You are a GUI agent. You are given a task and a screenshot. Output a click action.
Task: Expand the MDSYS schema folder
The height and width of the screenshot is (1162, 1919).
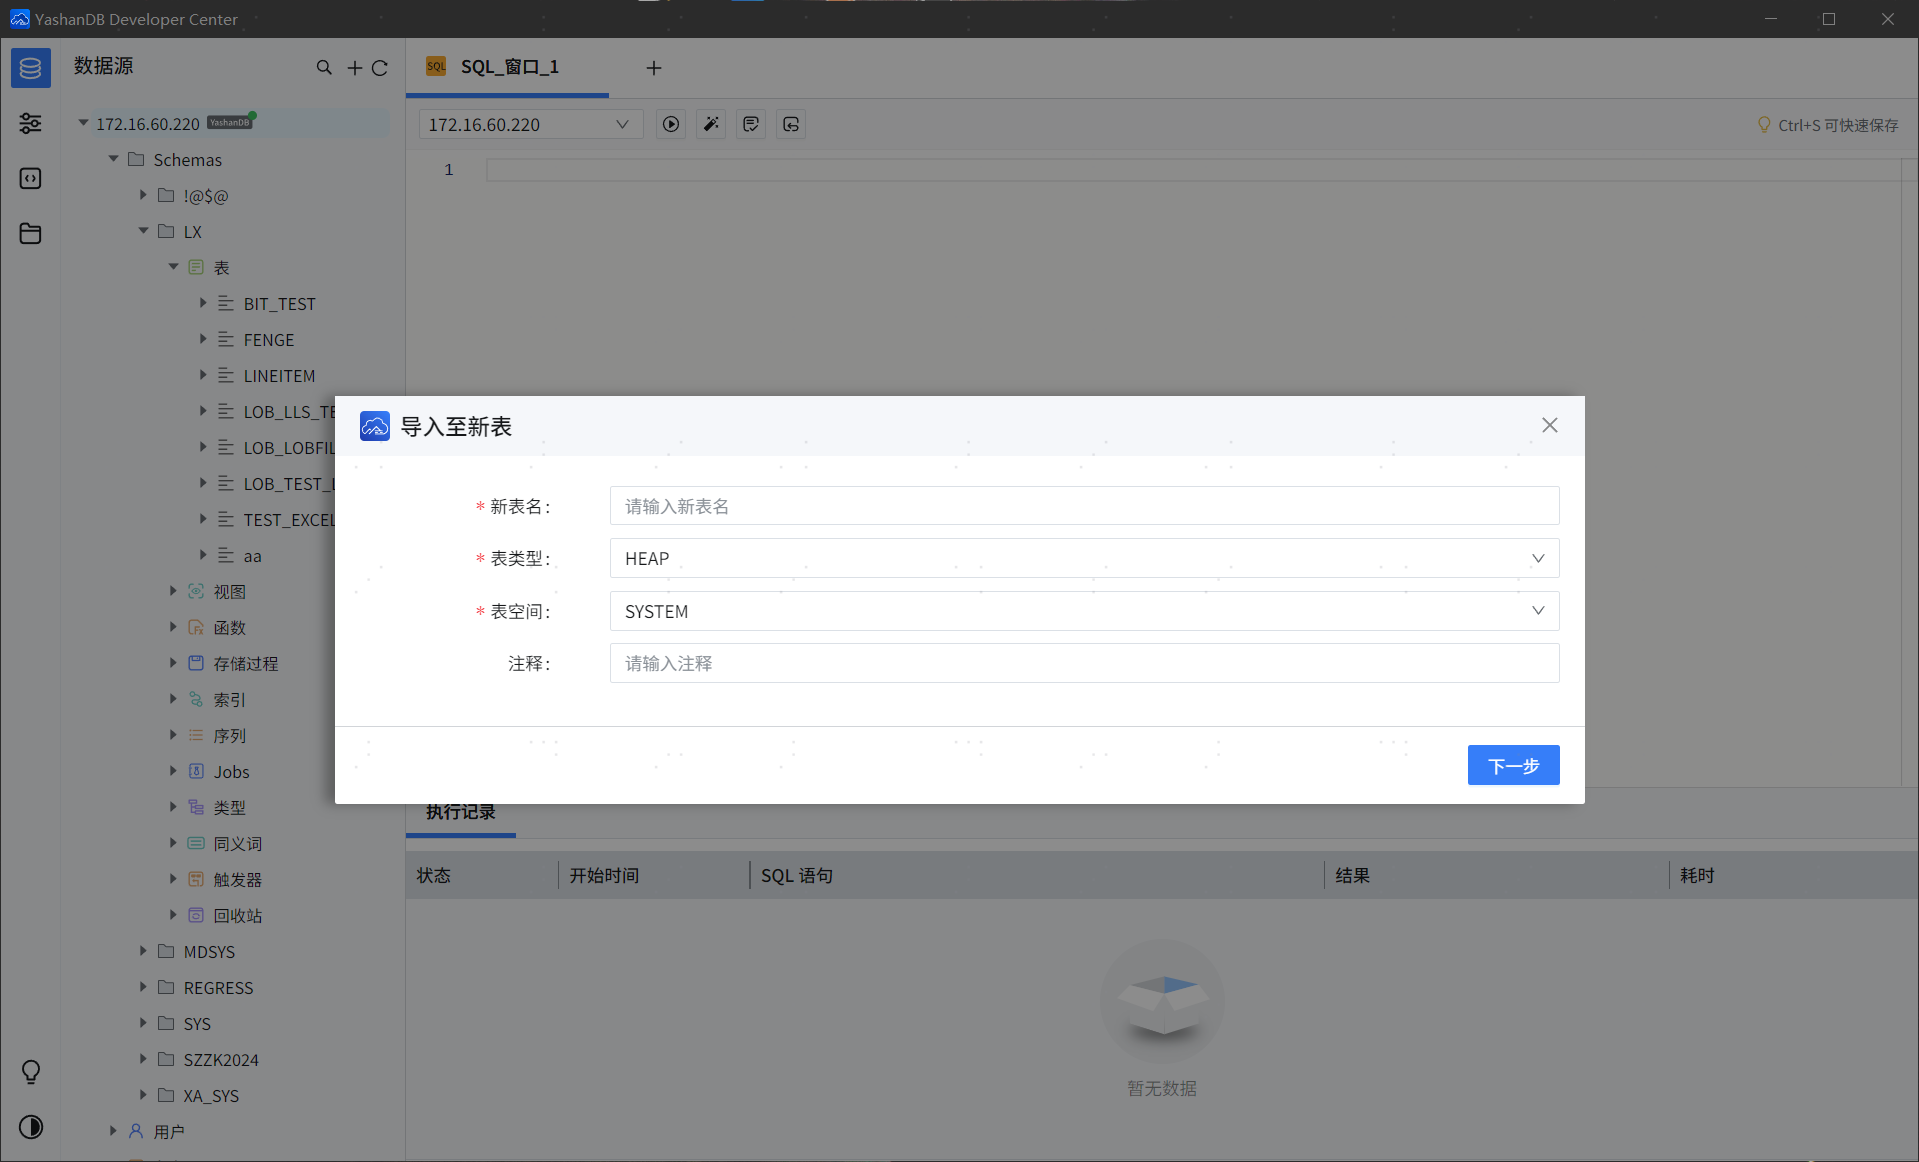(143, 951)
